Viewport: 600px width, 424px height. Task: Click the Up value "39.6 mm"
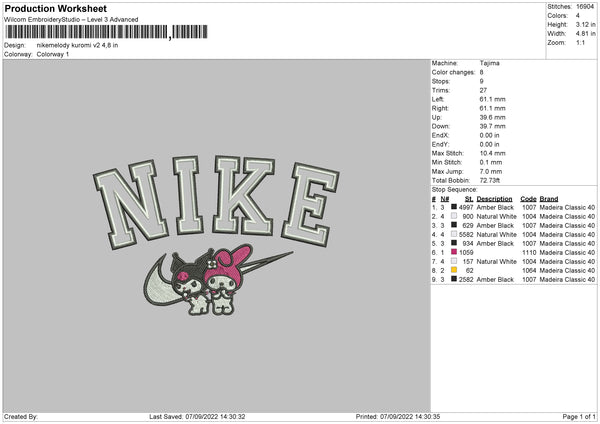point(492,117)
